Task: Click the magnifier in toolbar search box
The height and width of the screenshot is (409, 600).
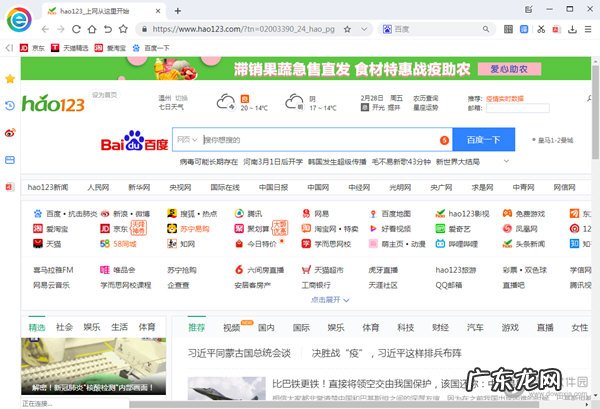Action: coord(486,29)
